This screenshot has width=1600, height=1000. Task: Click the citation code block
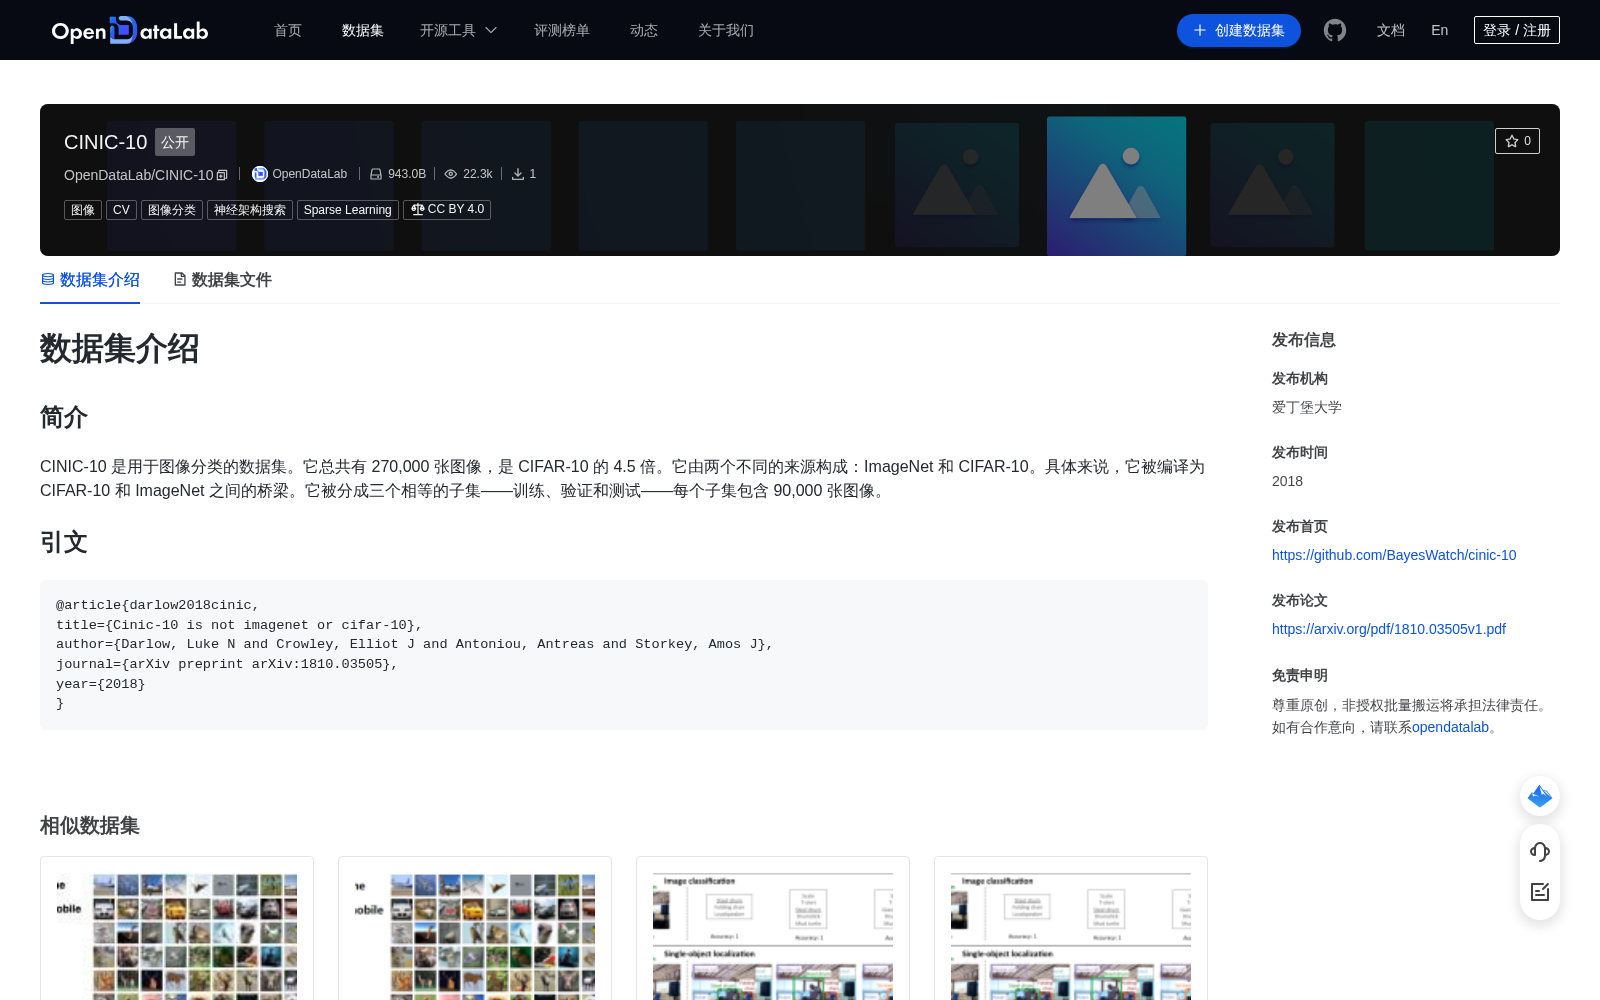(x=624, y=655)
